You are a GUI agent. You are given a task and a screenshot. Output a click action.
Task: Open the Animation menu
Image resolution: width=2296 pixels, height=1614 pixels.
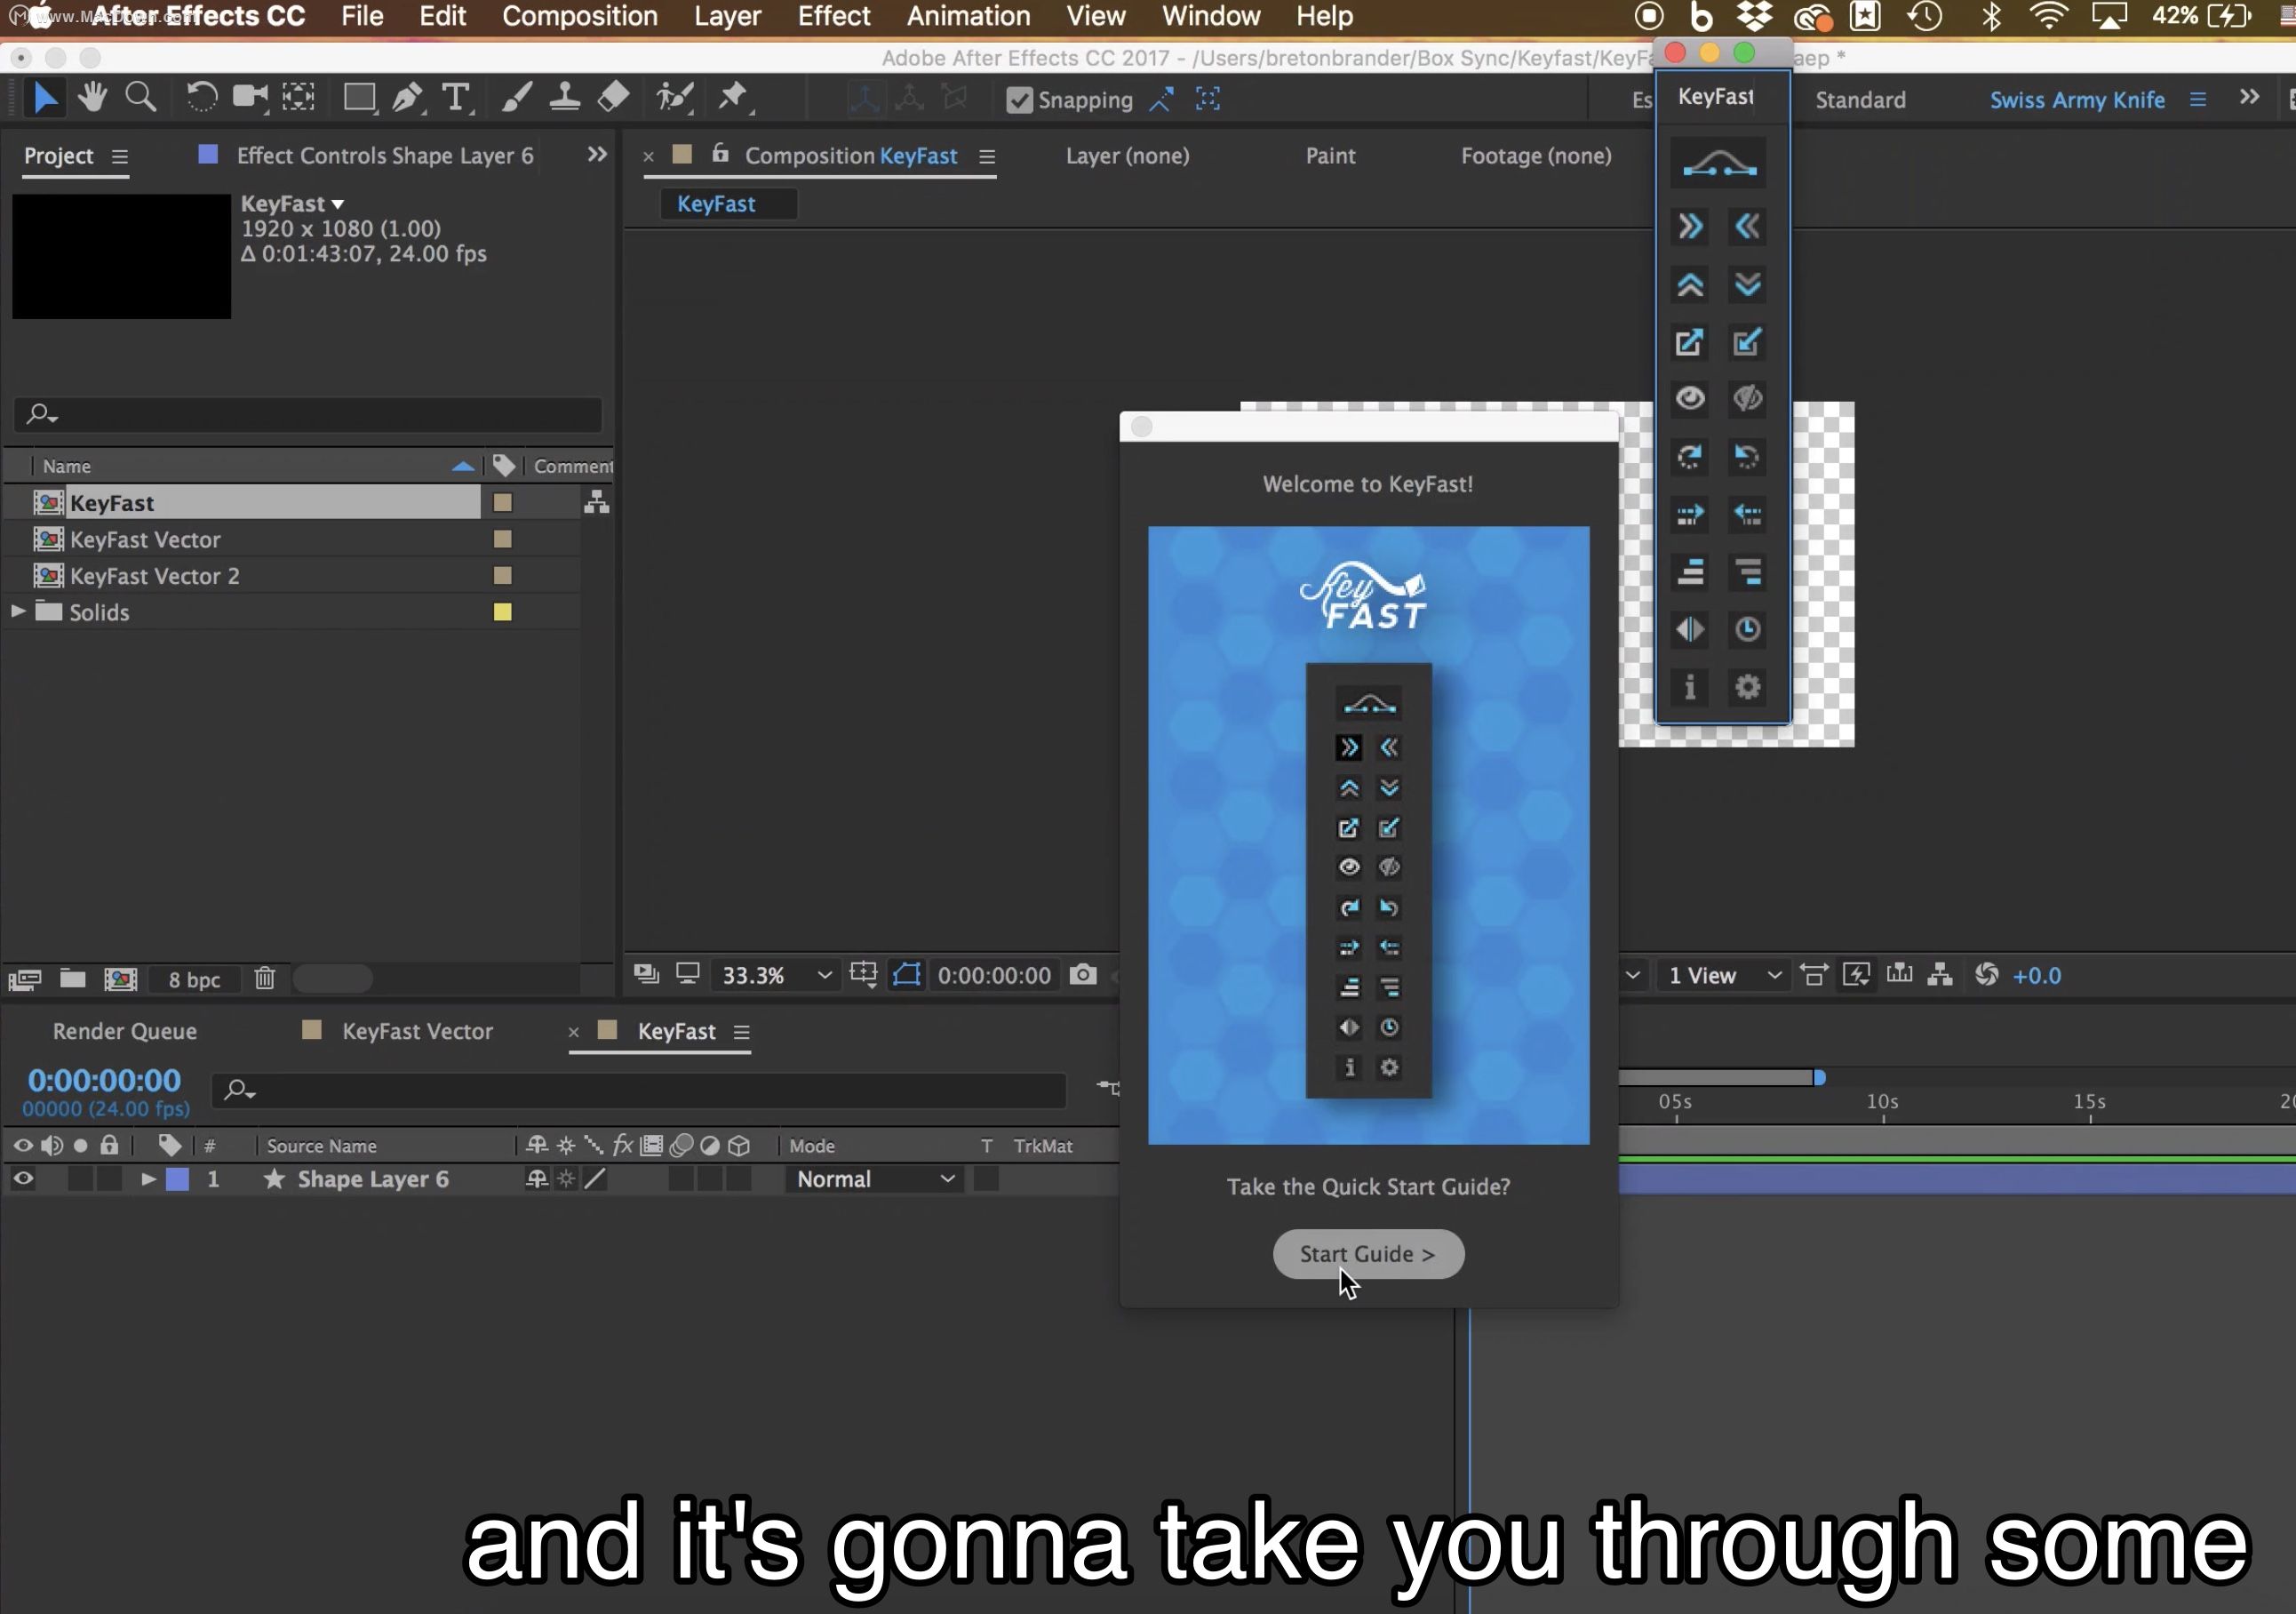pyautogui.click(x=967, y=17)
